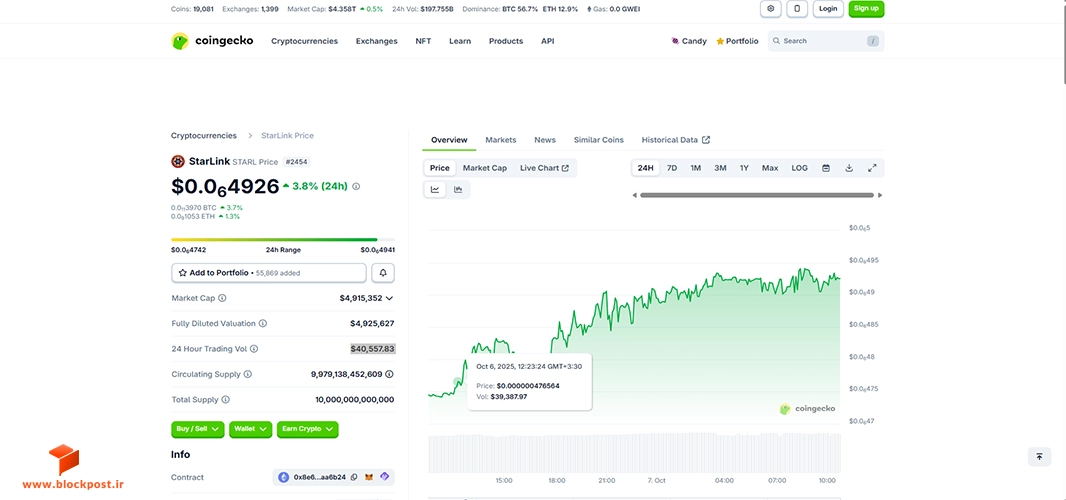The width and height of the screenshot is (1066, 500).
Task: Open the calendar date picker icon
Action: point(825,168)
